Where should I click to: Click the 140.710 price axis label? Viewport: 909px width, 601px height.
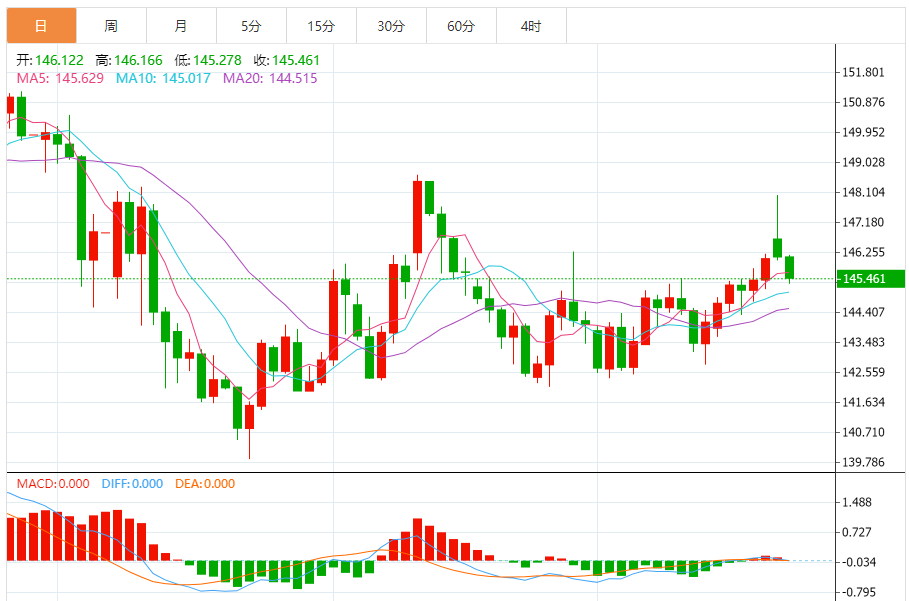(x=864, y=432)
